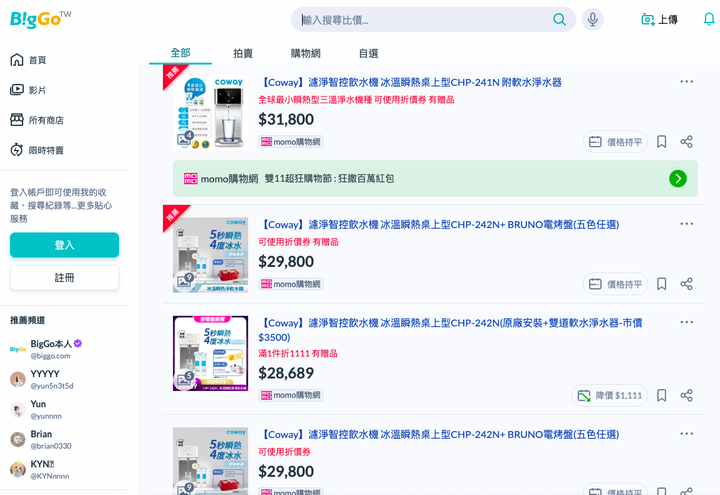Open CHP-242N 原廠安裝 product title
This screenshot has height=495, width=720.
tap(450, 330)
